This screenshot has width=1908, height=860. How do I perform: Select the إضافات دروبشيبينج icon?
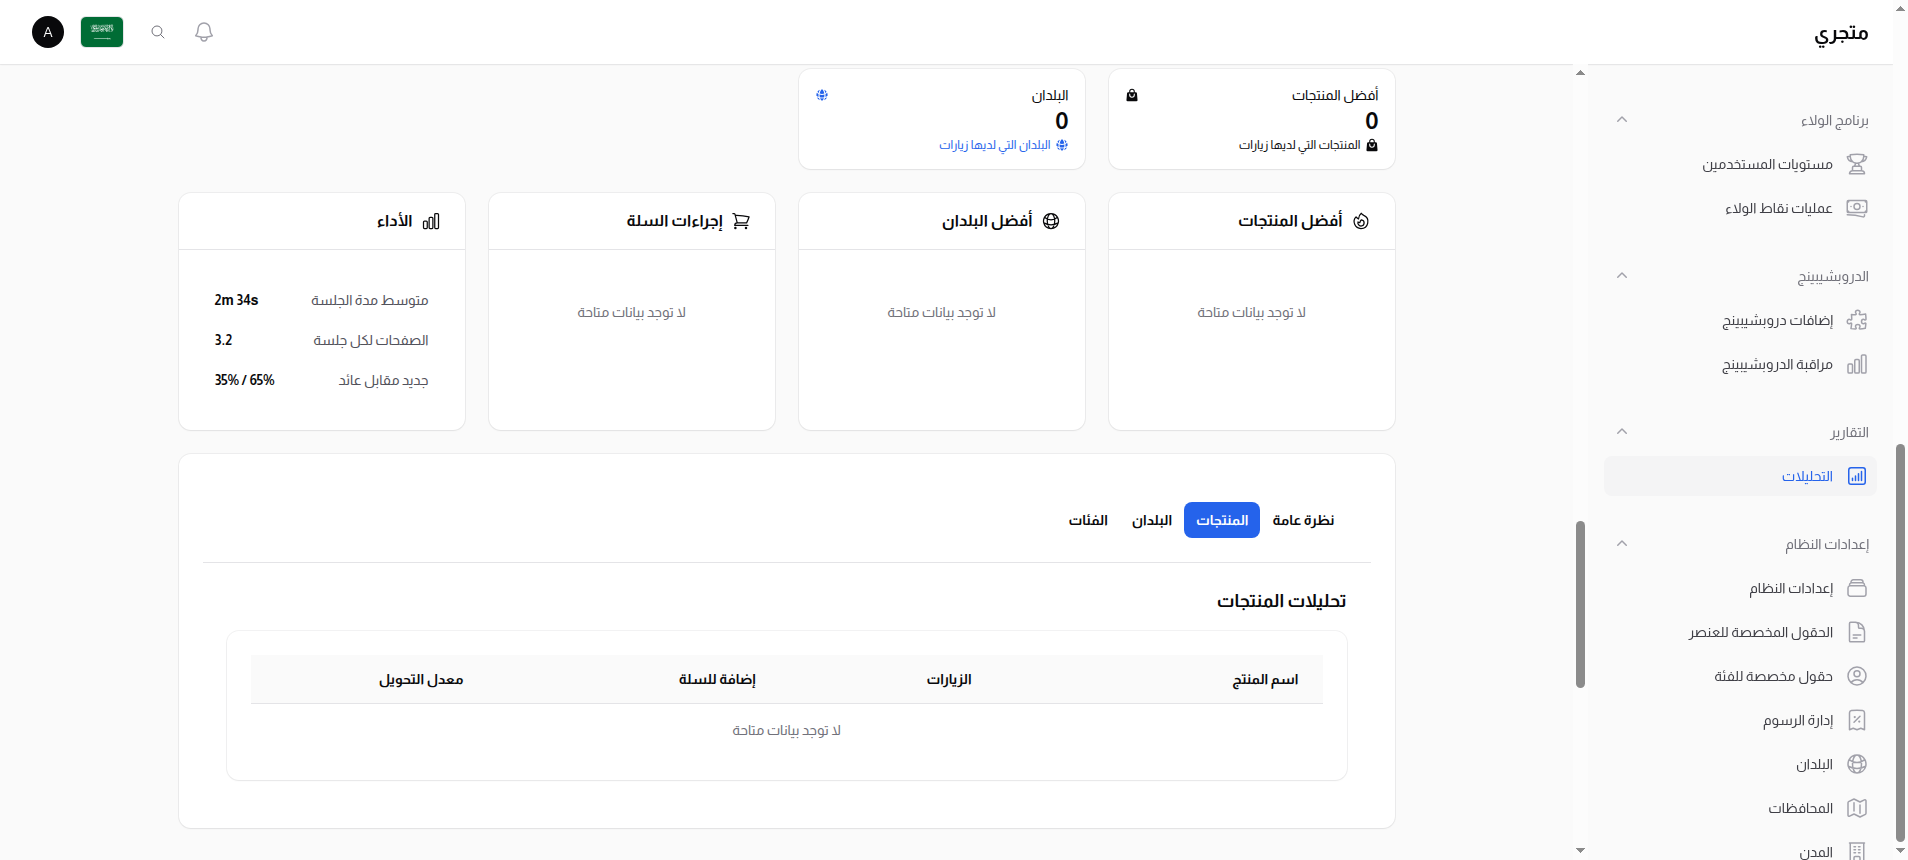tap(1858, 320)
